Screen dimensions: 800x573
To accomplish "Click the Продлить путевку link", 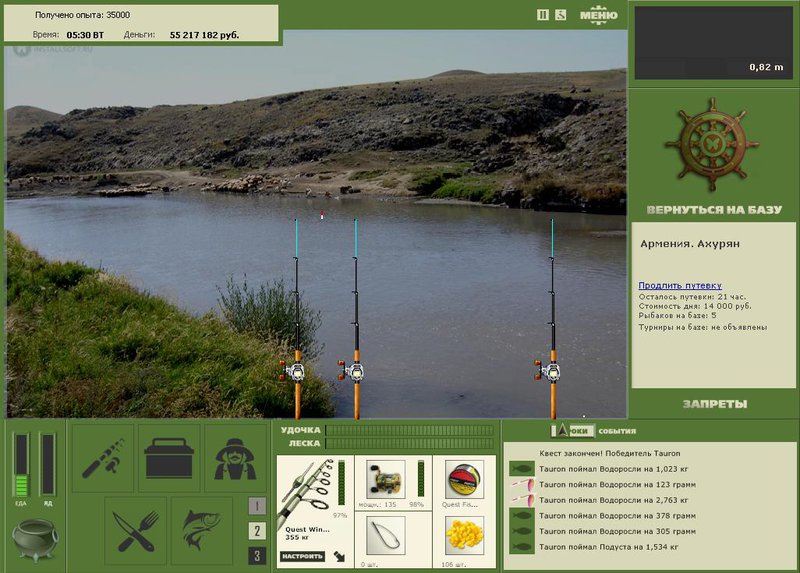I will (680, 285).
